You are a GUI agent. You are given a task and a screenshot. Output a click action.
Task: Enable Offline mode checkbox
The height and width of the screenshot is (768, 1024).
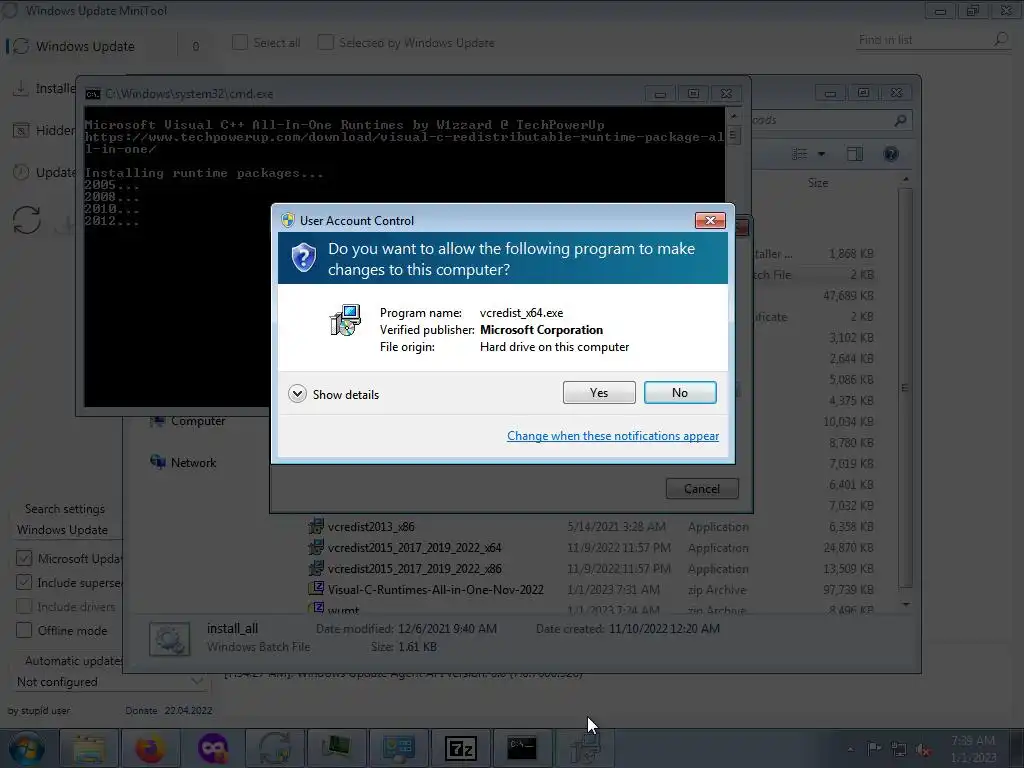pyautogui.click(x=24, y=631)
